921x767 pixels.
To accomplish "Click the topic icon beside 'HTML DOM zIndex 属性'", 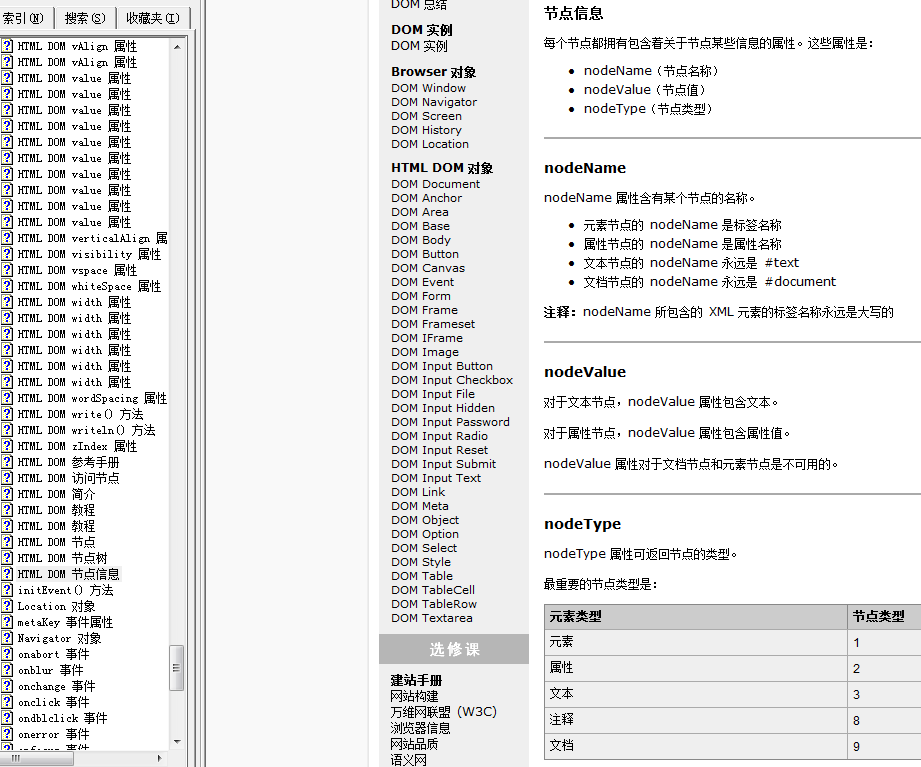I will click(7, 446).
